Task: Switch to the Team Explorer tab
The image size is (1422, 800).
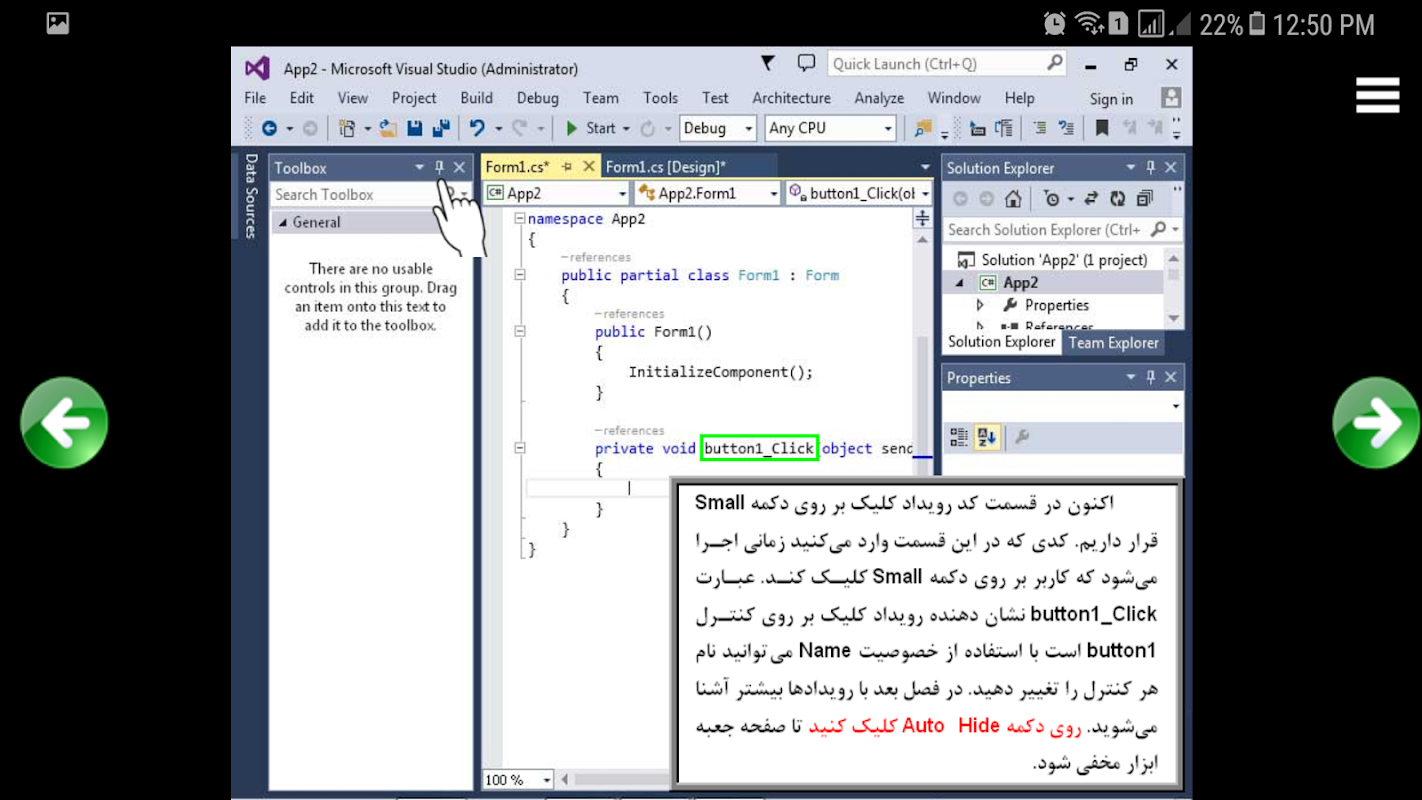Action: (1113, 342)
